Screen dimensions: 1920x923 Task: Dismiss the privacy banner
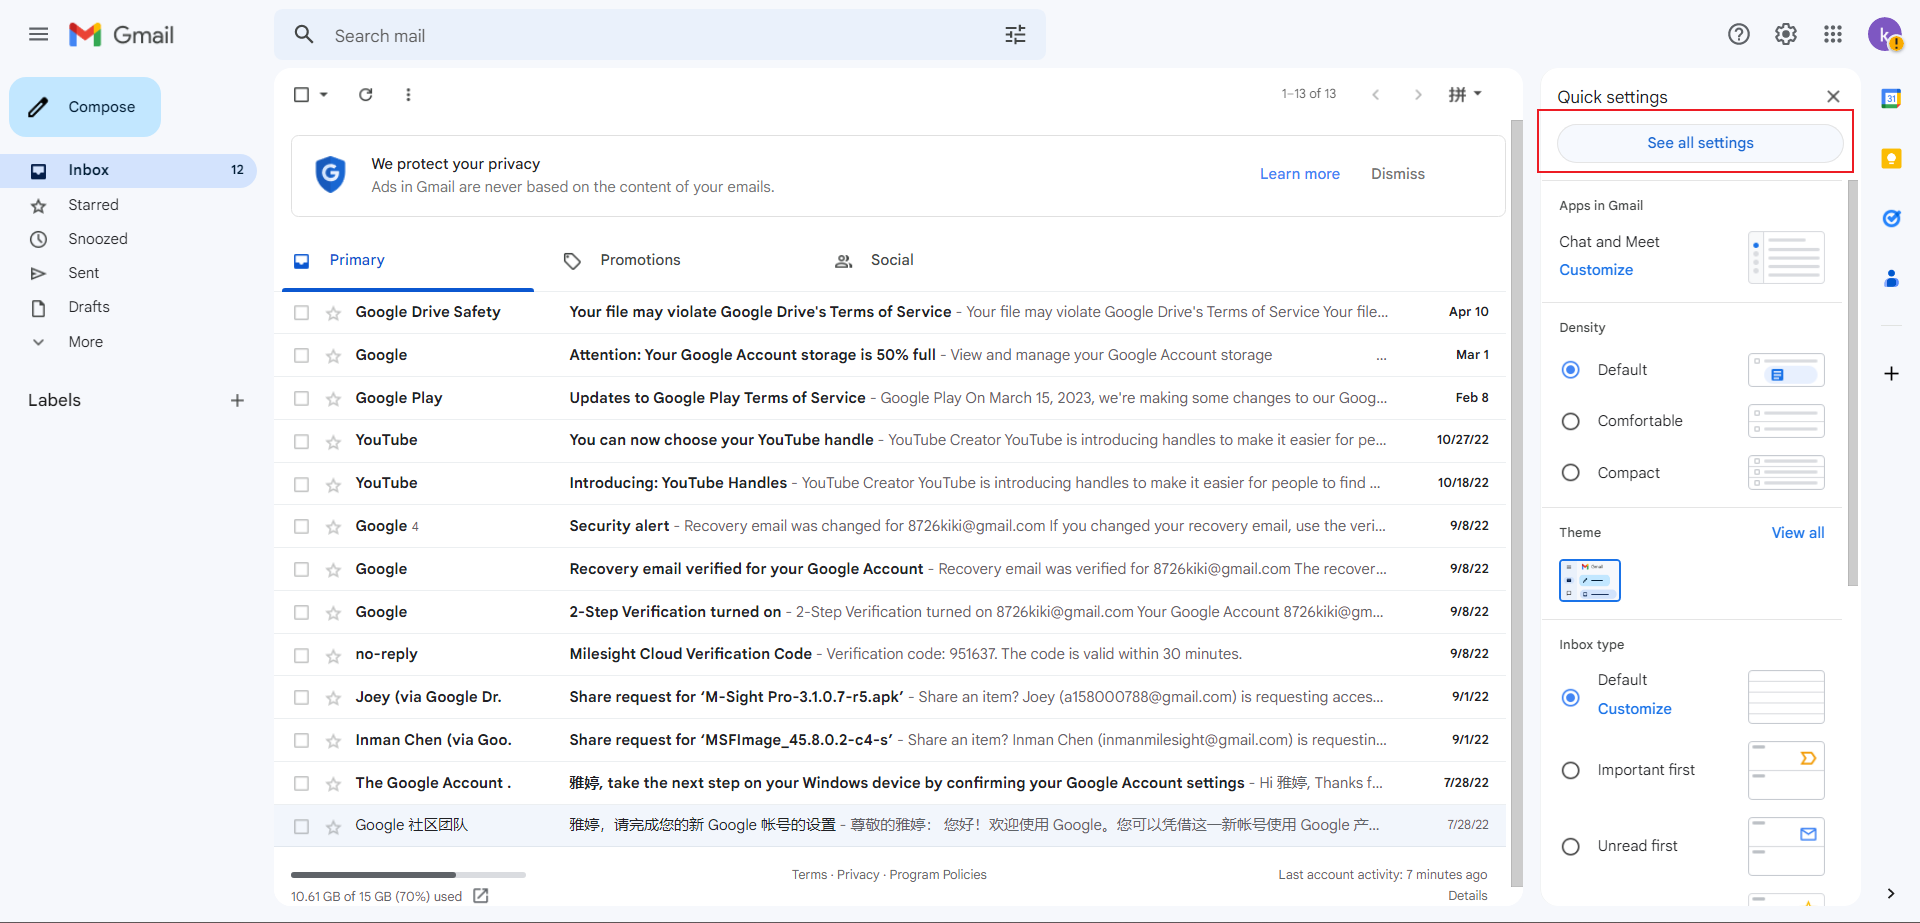pos(1397,174)
